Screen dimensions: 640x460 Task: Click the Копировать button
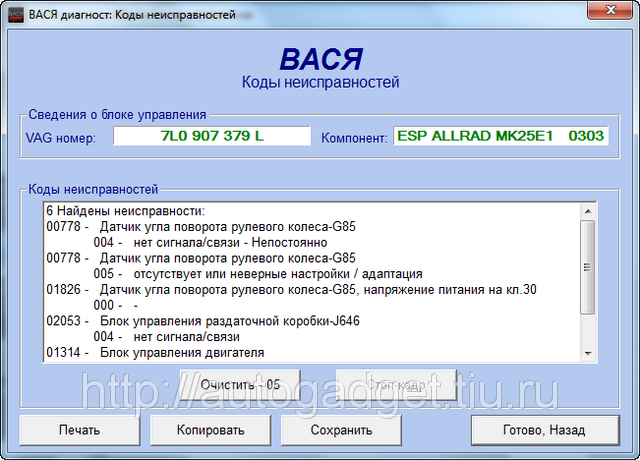[x=210, y=430]
